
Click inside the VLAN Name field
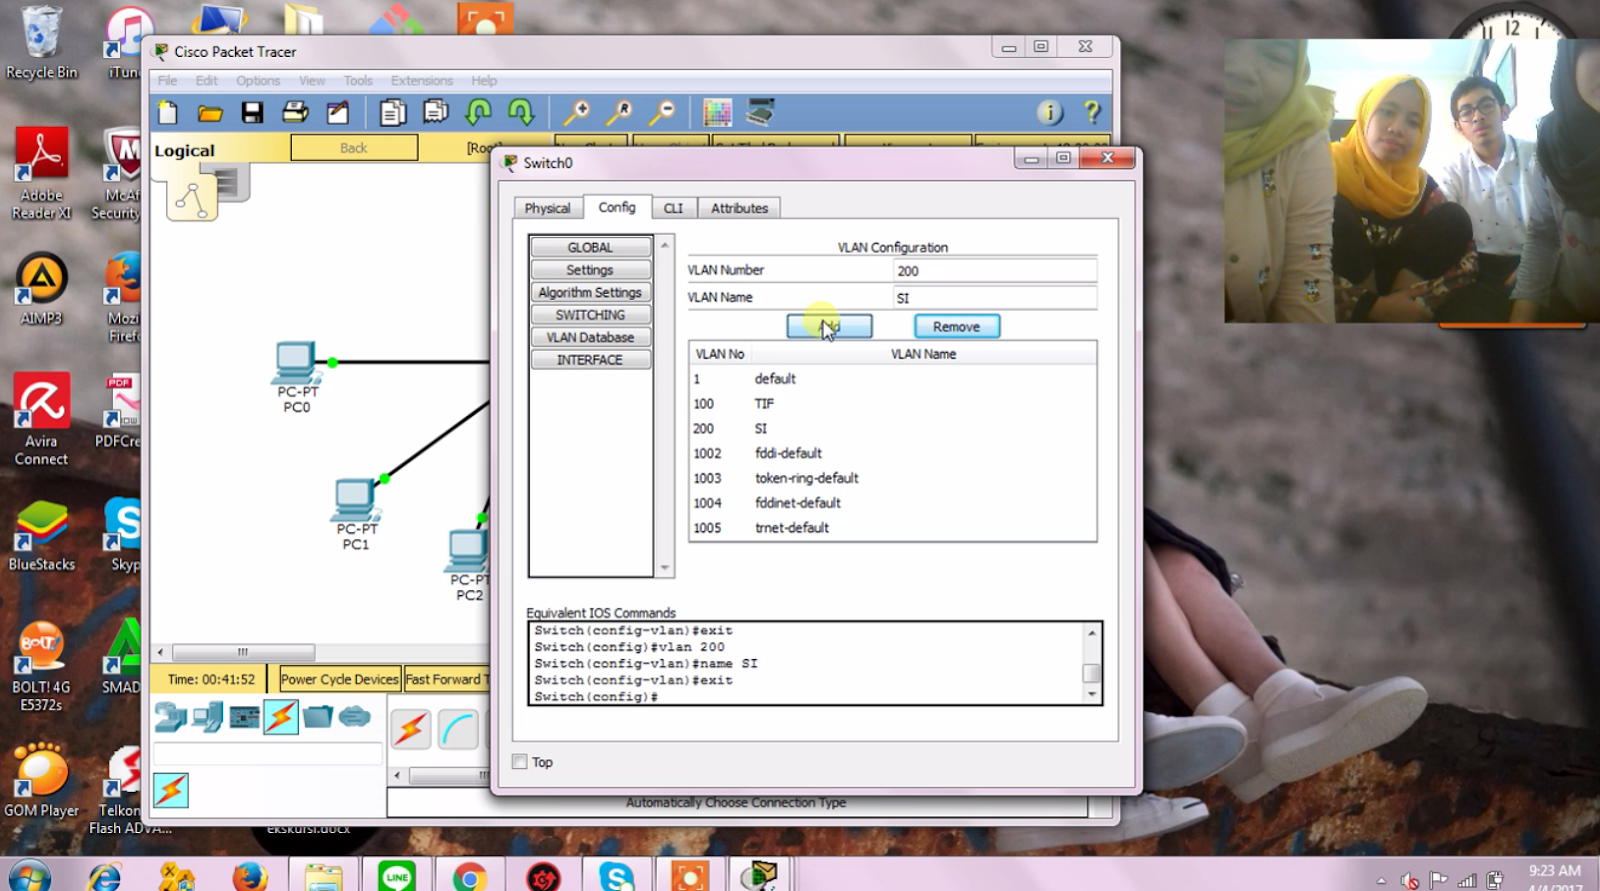pyautogui.click(x=994, y=298)
